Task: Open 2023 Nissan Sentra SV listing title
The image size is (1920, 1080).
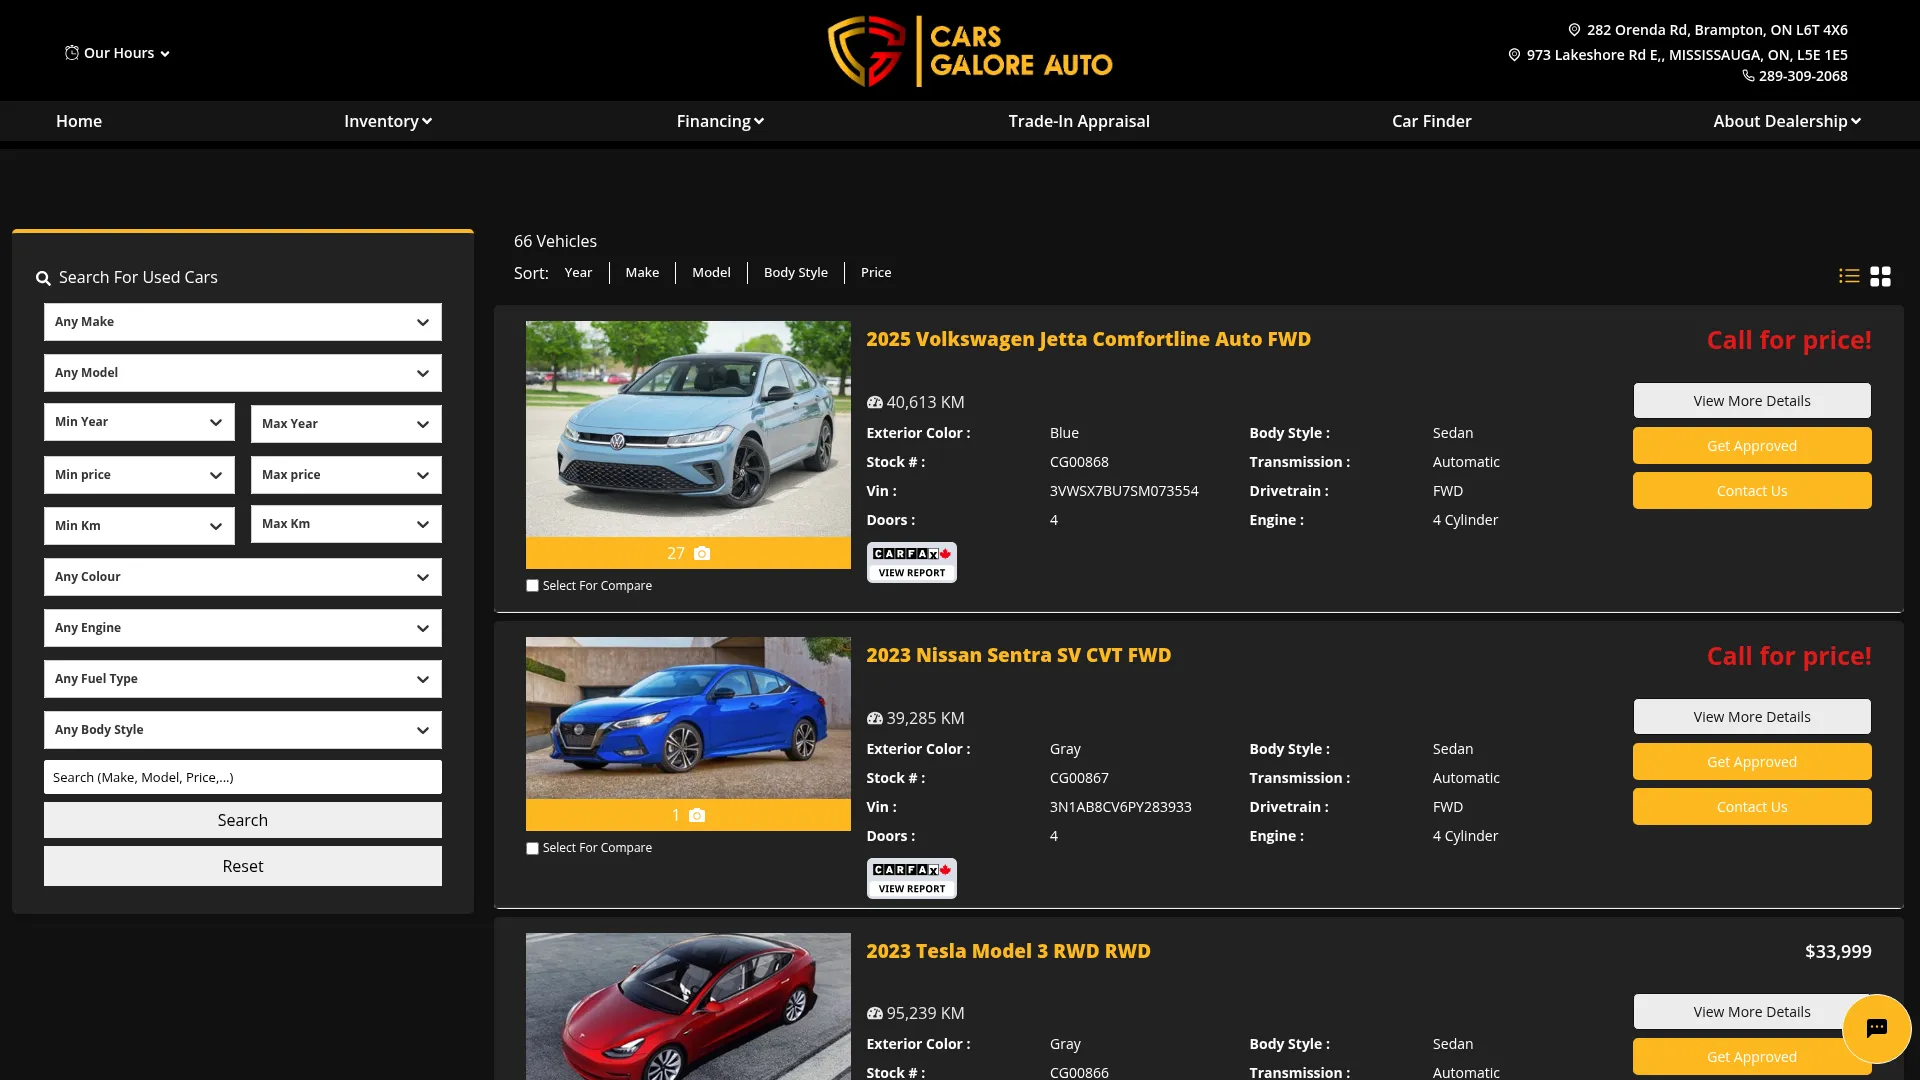Action: tap(1018, 655)
